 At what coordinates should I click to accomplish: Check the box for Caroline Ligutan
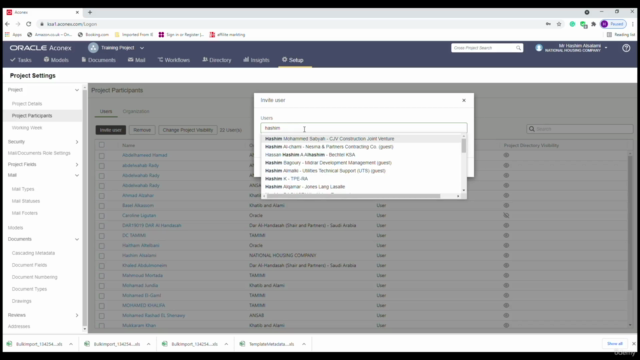tap(102, 216)
